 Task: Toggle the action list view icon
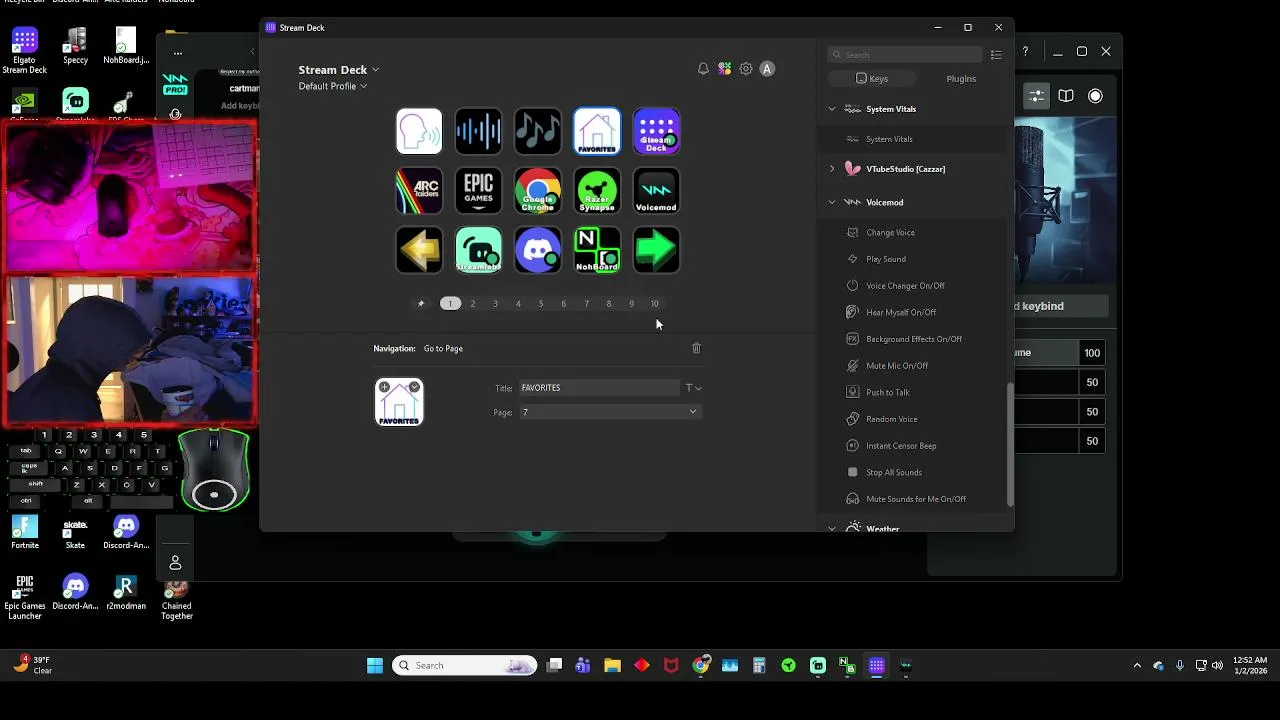(996, 55)
